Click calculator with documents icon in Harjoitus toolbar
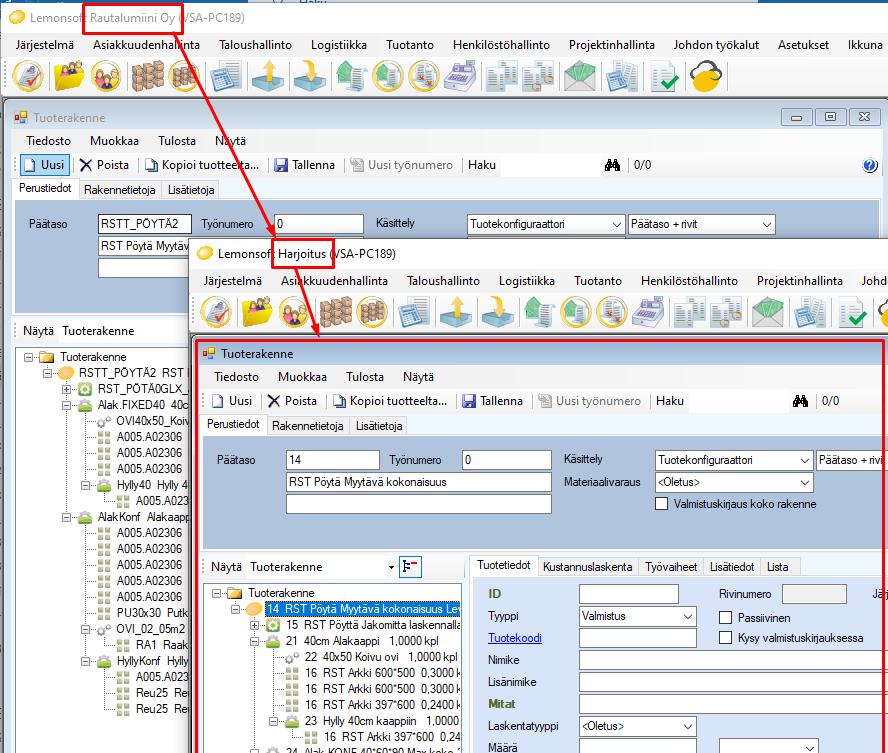 coord(810,313)
